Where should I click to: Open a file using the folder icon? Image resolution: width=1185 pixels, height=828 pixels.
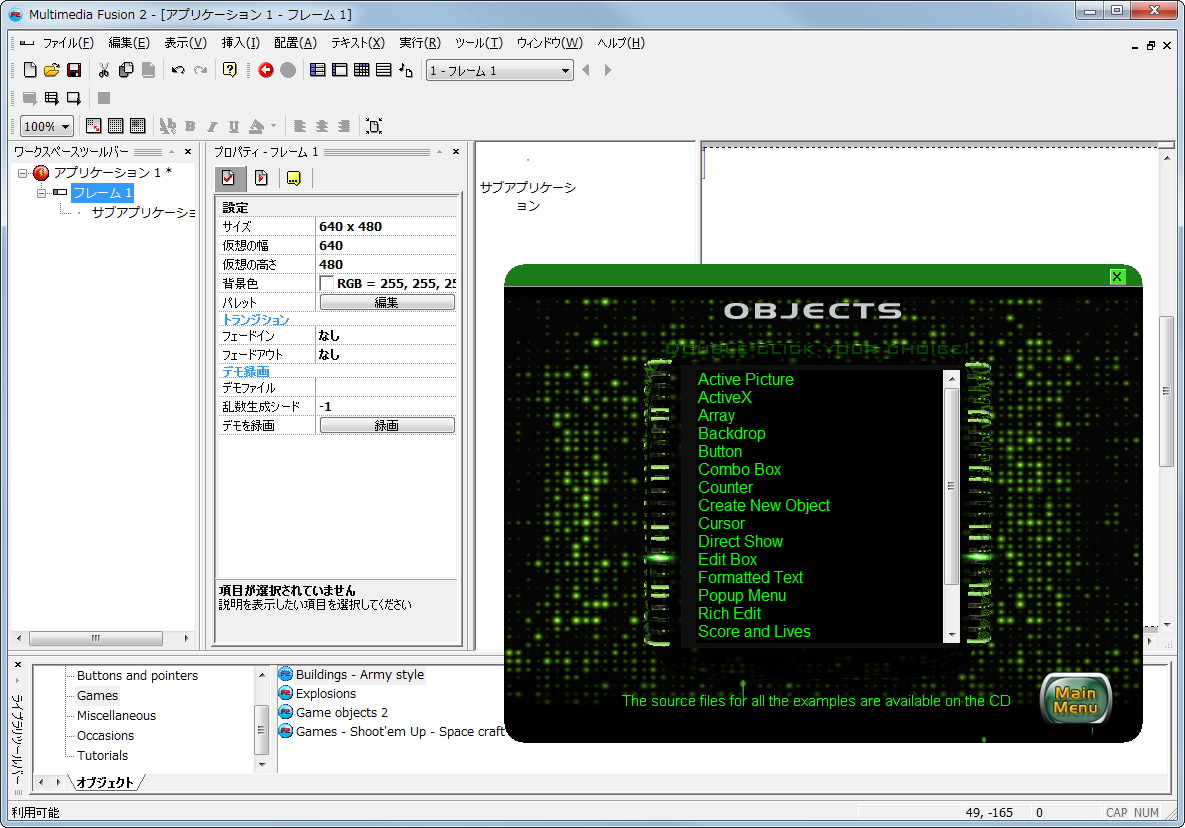tap(51, 70)
